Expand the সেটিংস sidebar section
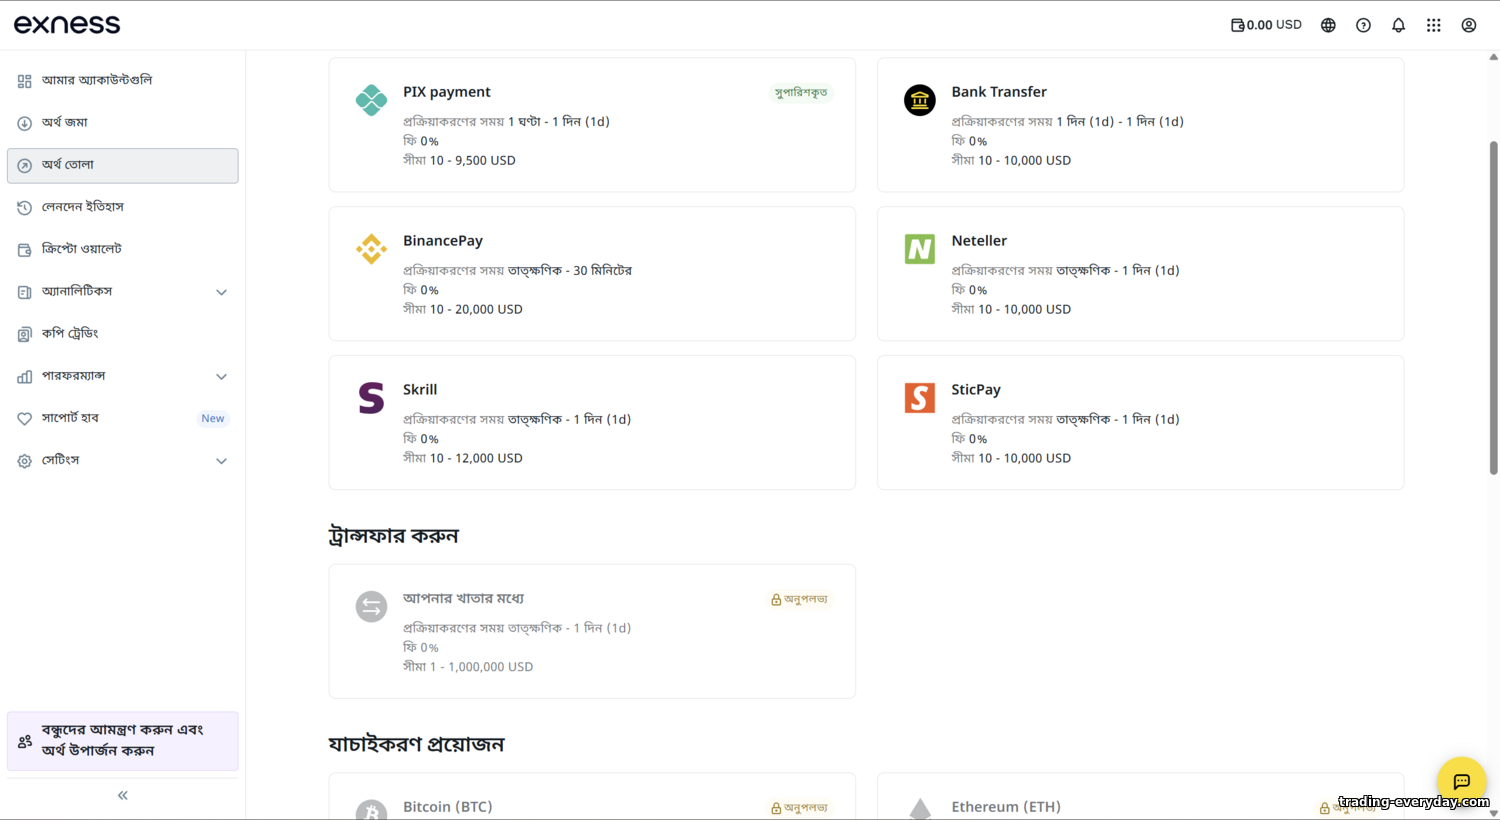 point(122,461)
